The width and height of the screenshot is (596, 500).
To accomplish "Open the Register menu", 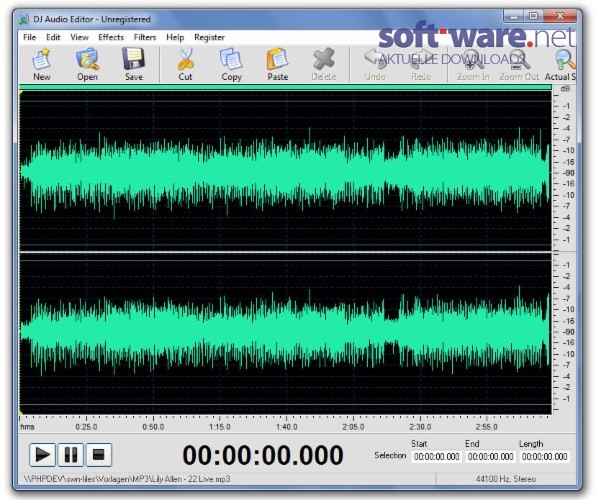I will tap(209, 37).
